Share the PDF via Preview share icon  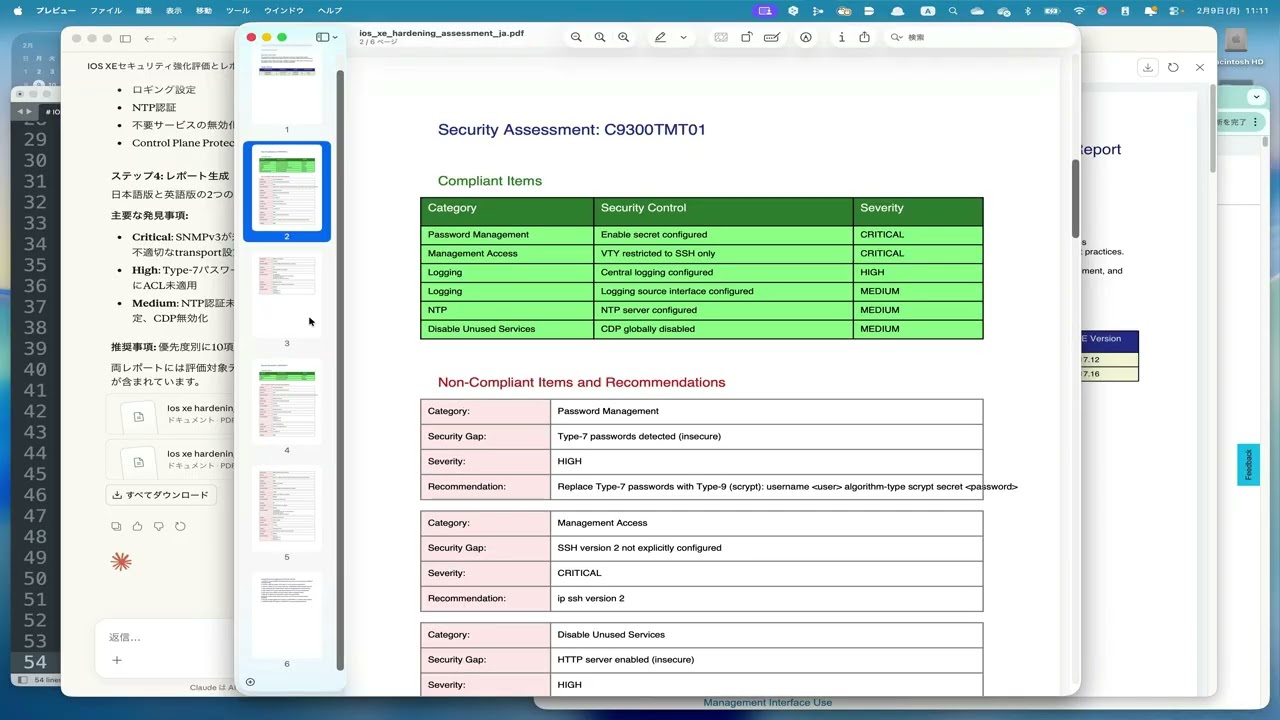pos(865,37)
